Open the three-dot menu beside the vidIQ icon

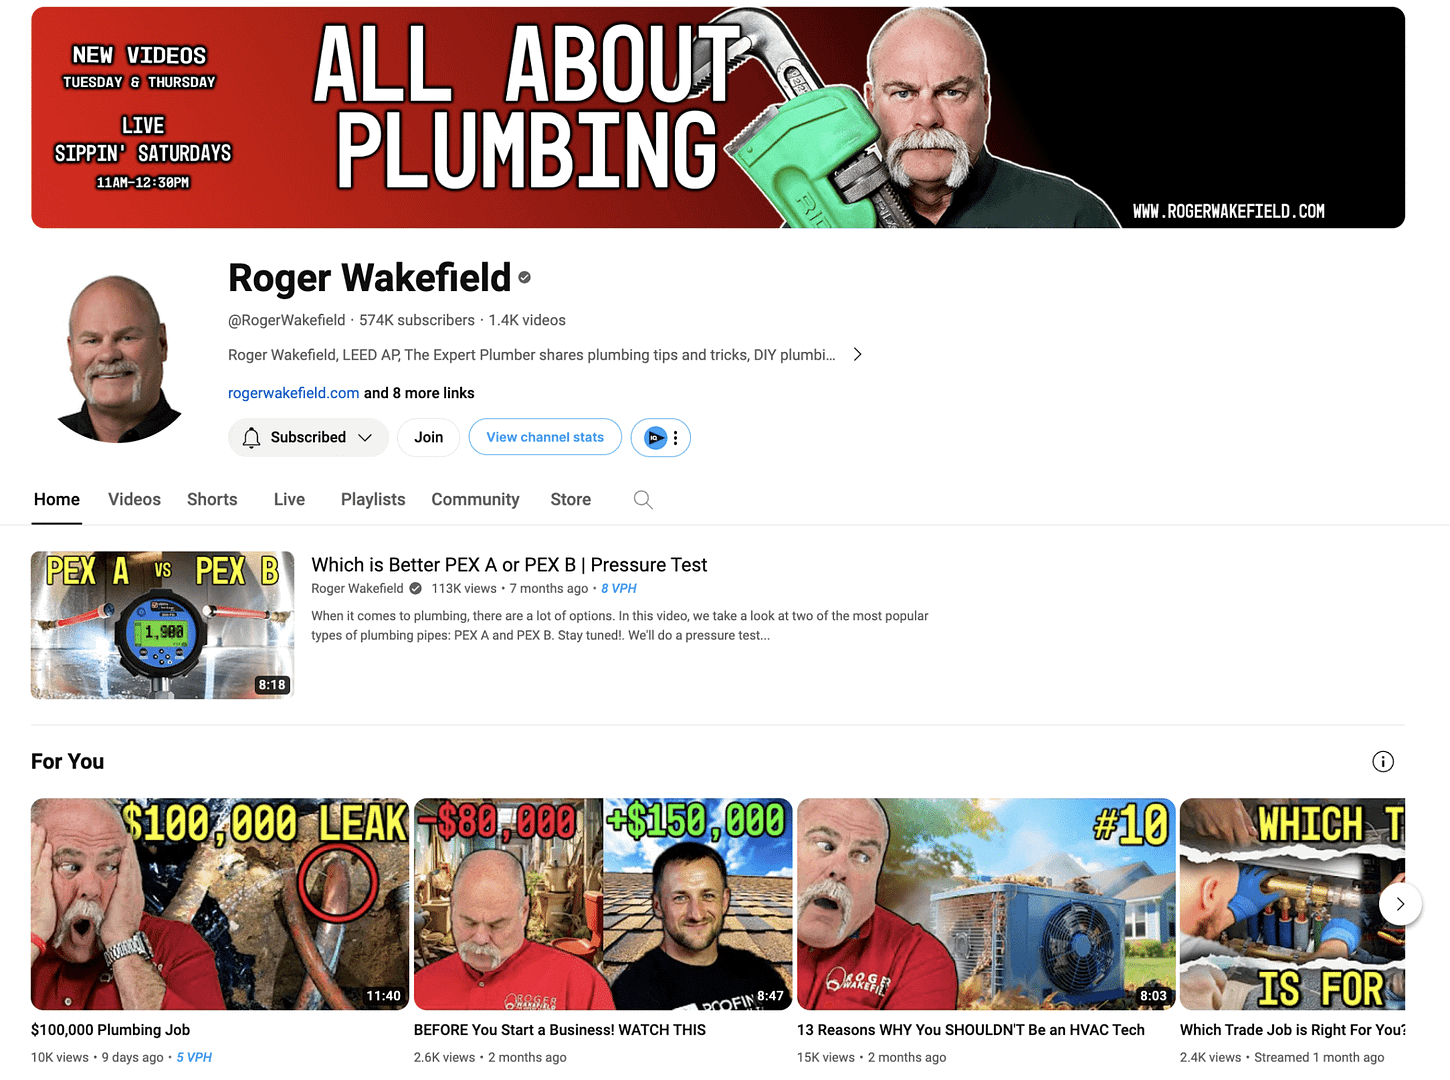674,437
